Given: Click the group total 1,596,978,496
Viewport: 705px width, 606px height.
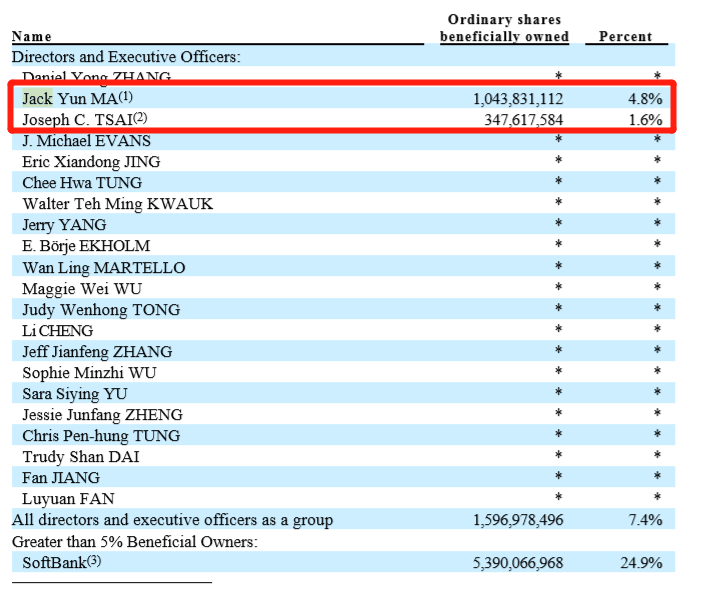Looking at the screenshot, I should pyautogui.click(x=518, y=520).
